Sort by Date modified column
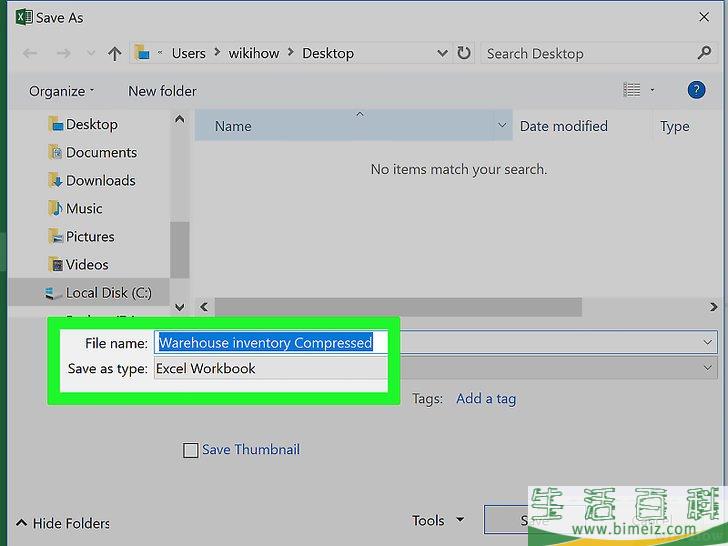Image resolution: width=728 pixels, height=546 pixels. tap(563, 126)
